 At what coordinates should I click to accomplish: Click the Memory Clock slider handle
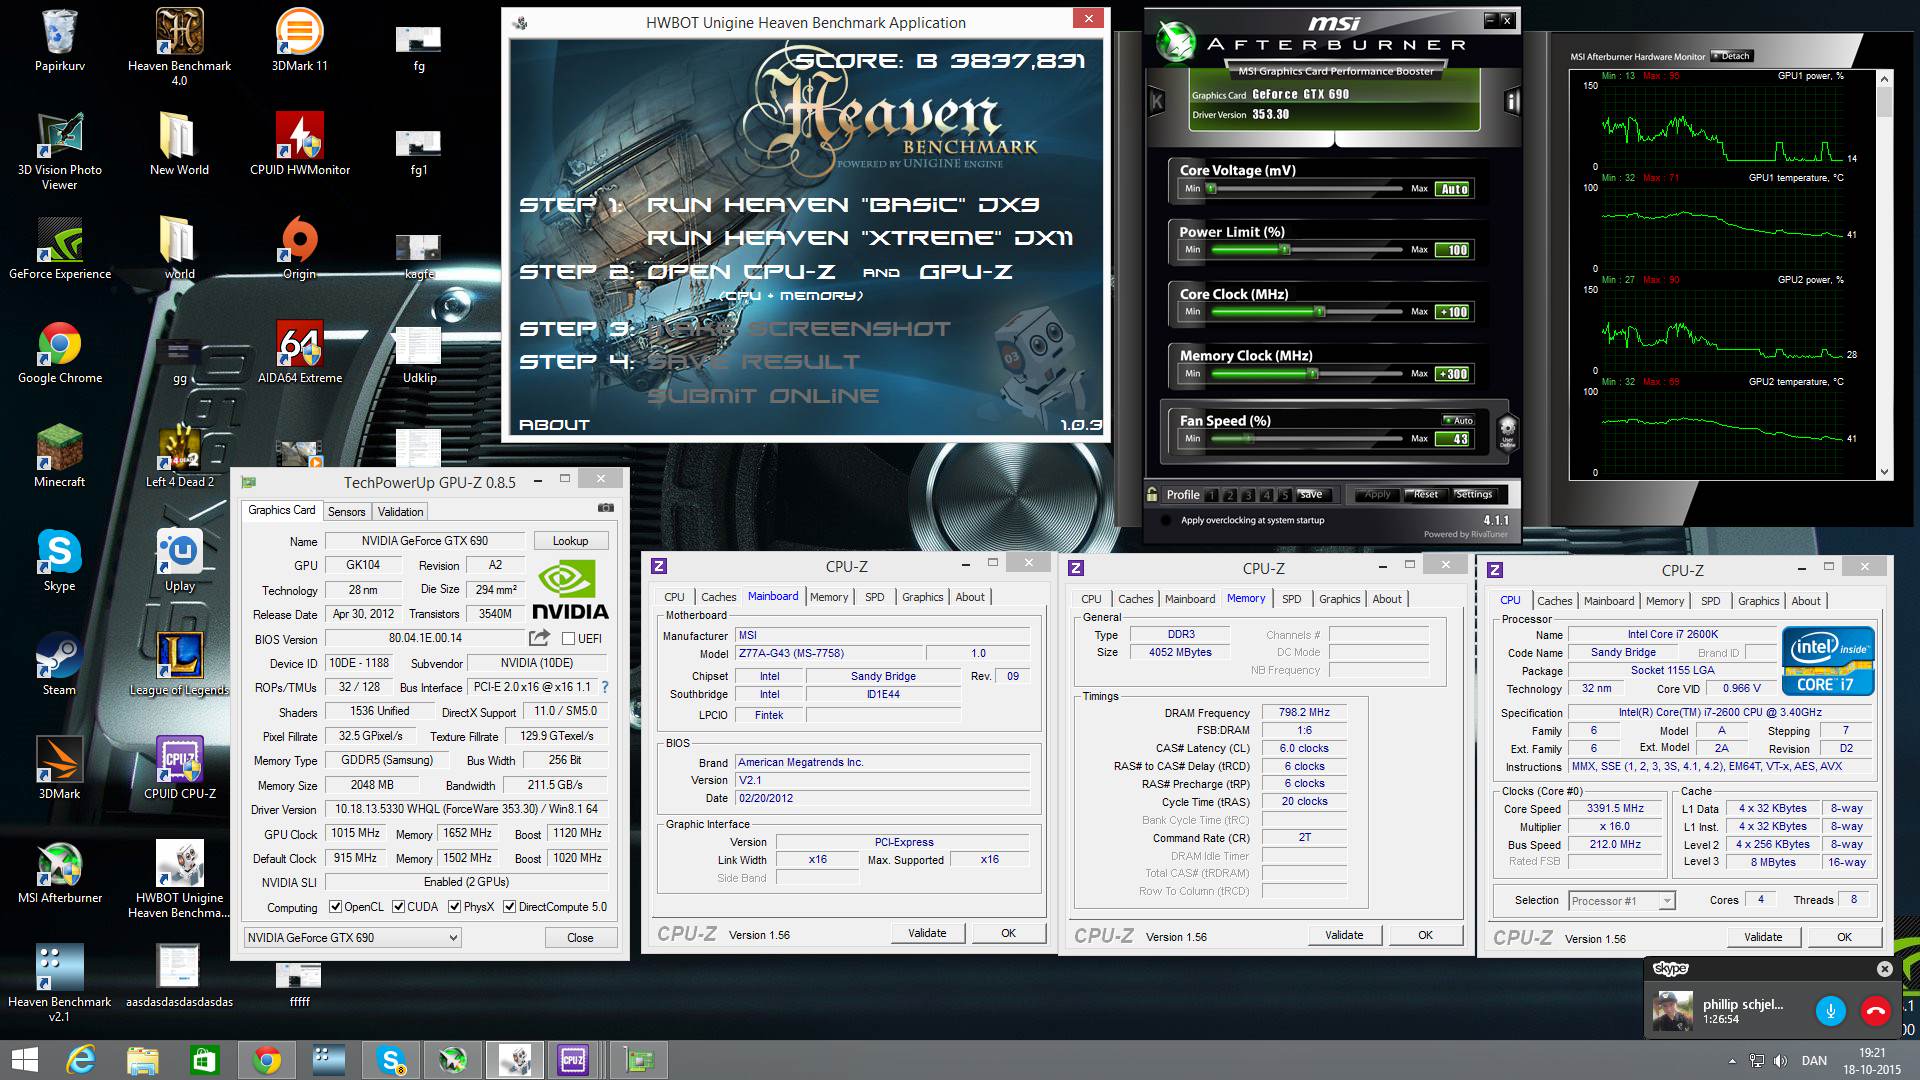click(1312, 374)
